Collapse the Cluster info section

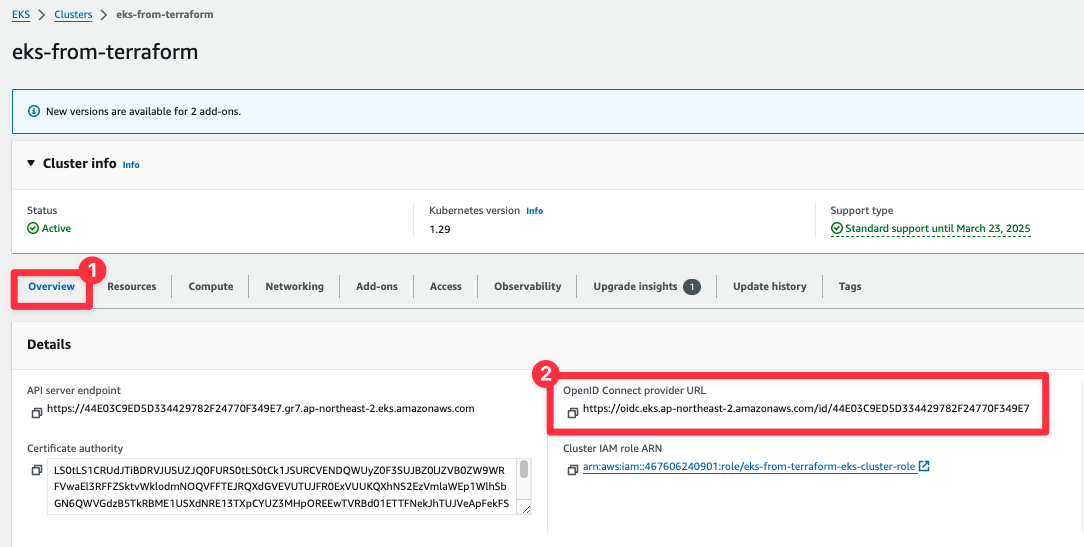coord(30,164)
